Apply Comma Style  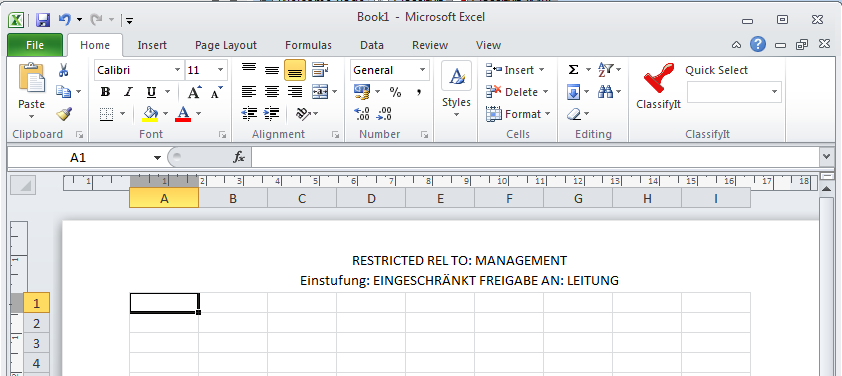coord(418,92)
